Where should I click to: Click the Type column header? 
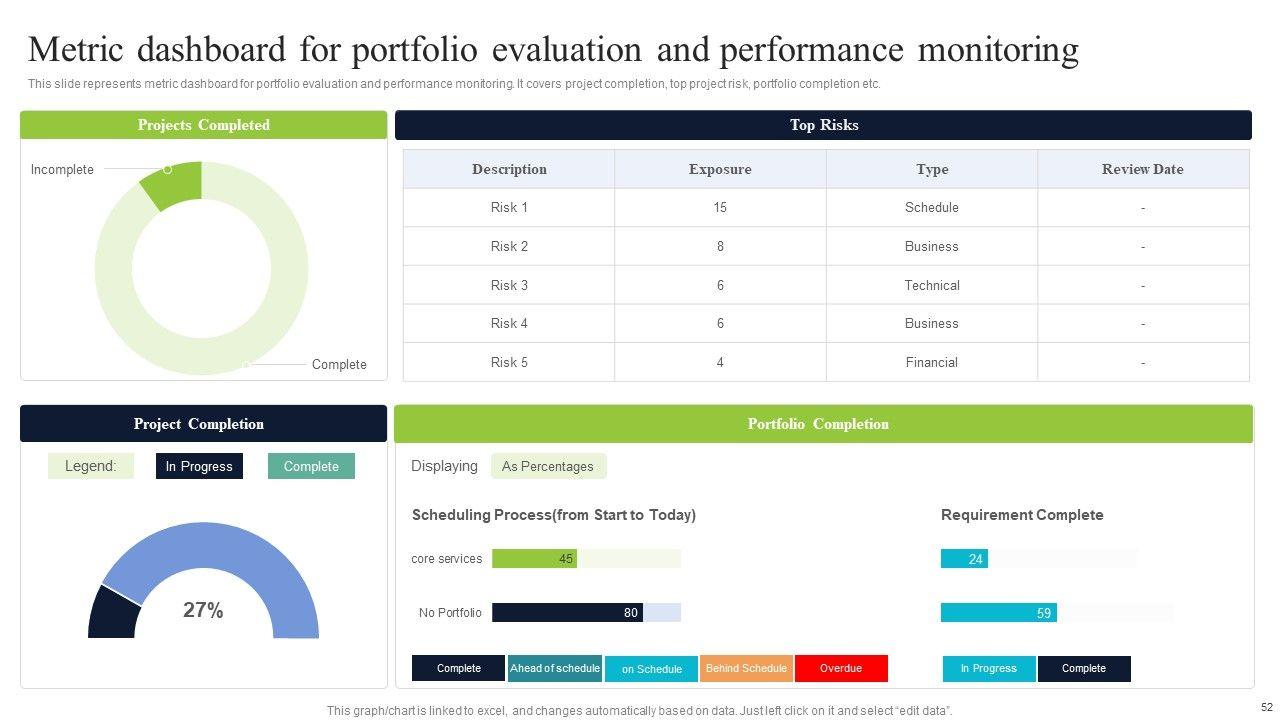pos(932,169)
